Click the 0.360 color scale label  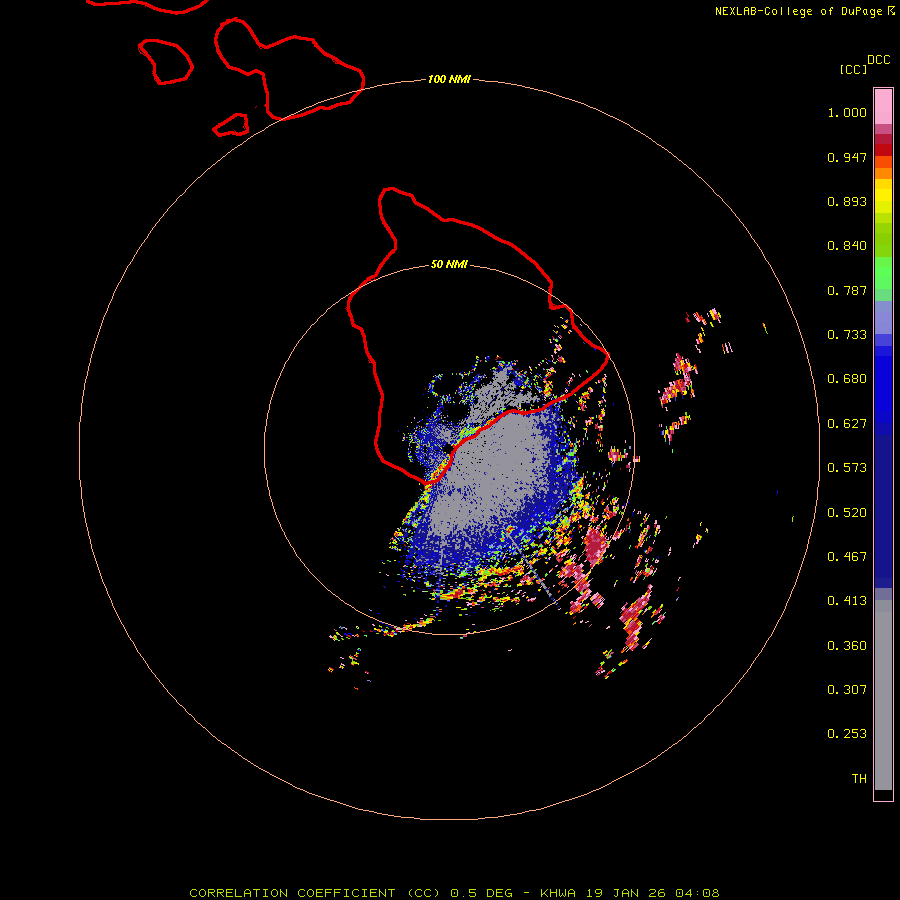[847, 646]
